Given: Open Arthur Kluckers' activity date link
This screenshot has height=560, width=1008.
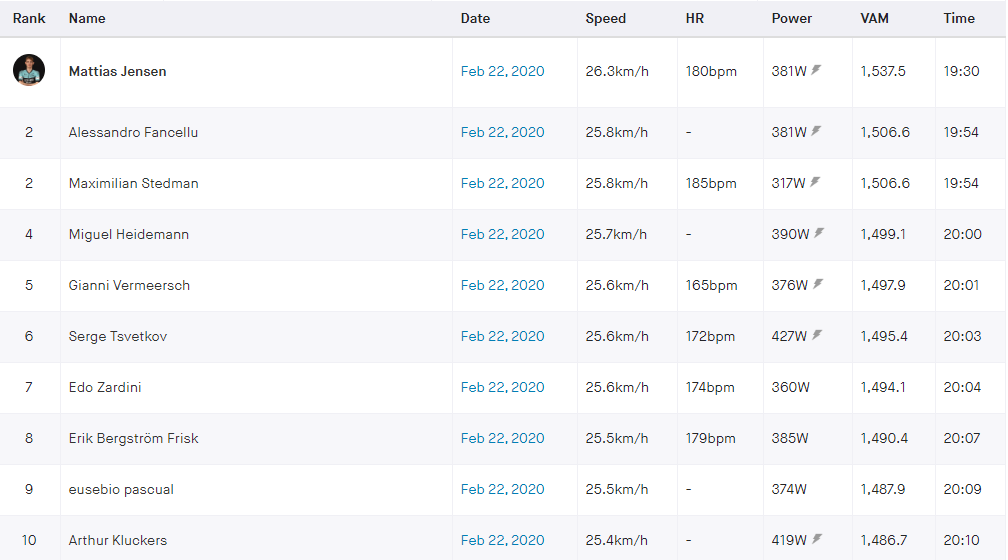Looking at the screenshot, I should pyautogui.click(x=502, y=540).
